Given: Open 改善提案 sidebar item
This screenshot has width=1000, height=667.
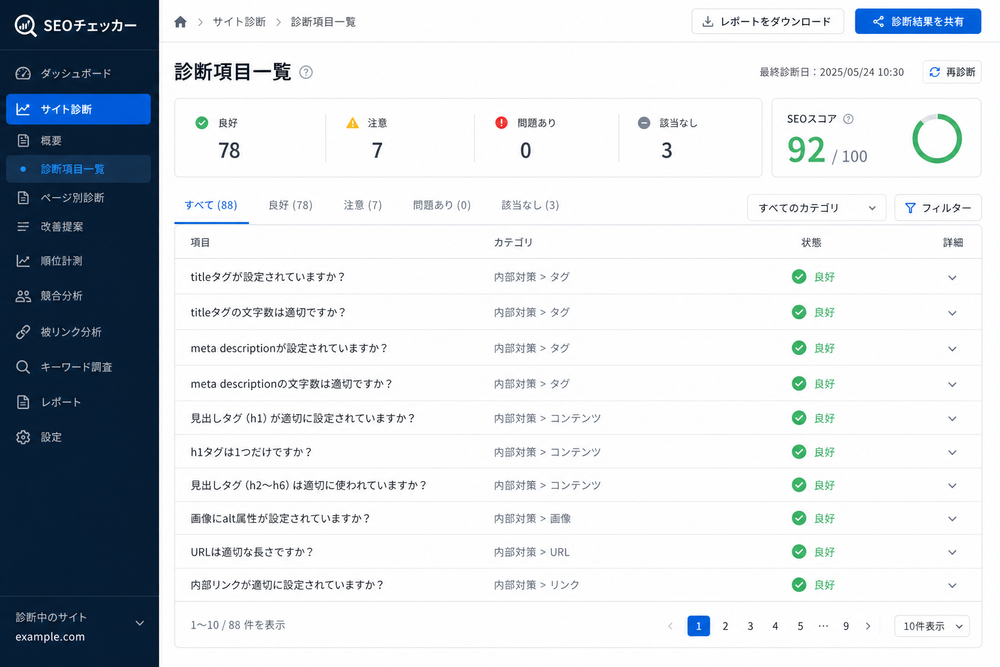Looking at the screenshot, I should coord(78,226).
